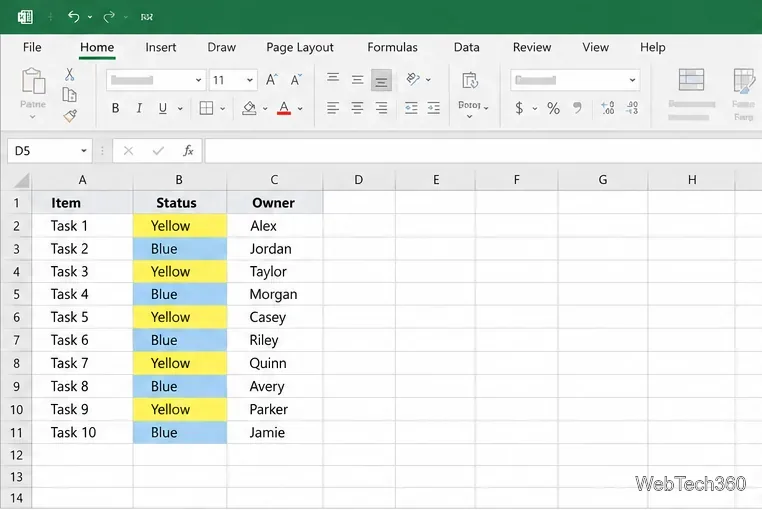Open the Review tab
The height and width of the screenshot is (510, 762).
click(x=532, y=47)
